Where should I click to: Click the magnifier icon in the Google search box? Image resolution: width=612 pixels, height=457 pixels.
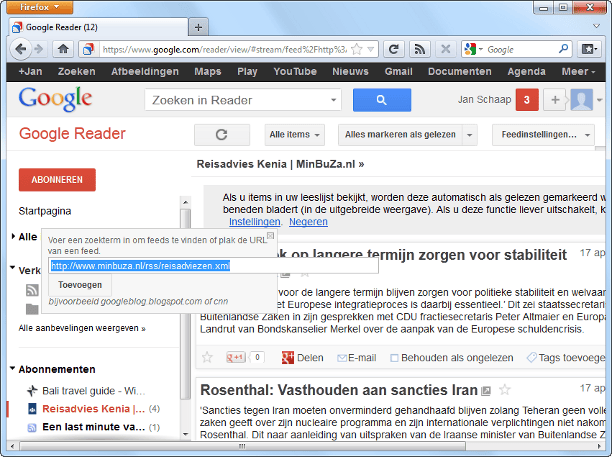pos(563,49)
